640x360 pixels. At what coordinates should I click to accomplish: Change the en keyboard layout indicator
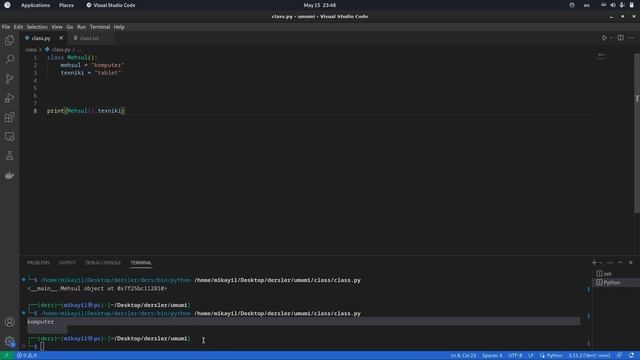pos(587,5)
